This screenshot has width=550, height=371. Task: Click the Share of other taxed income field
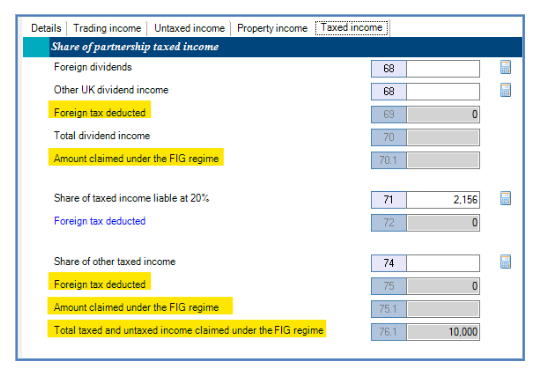443,263
